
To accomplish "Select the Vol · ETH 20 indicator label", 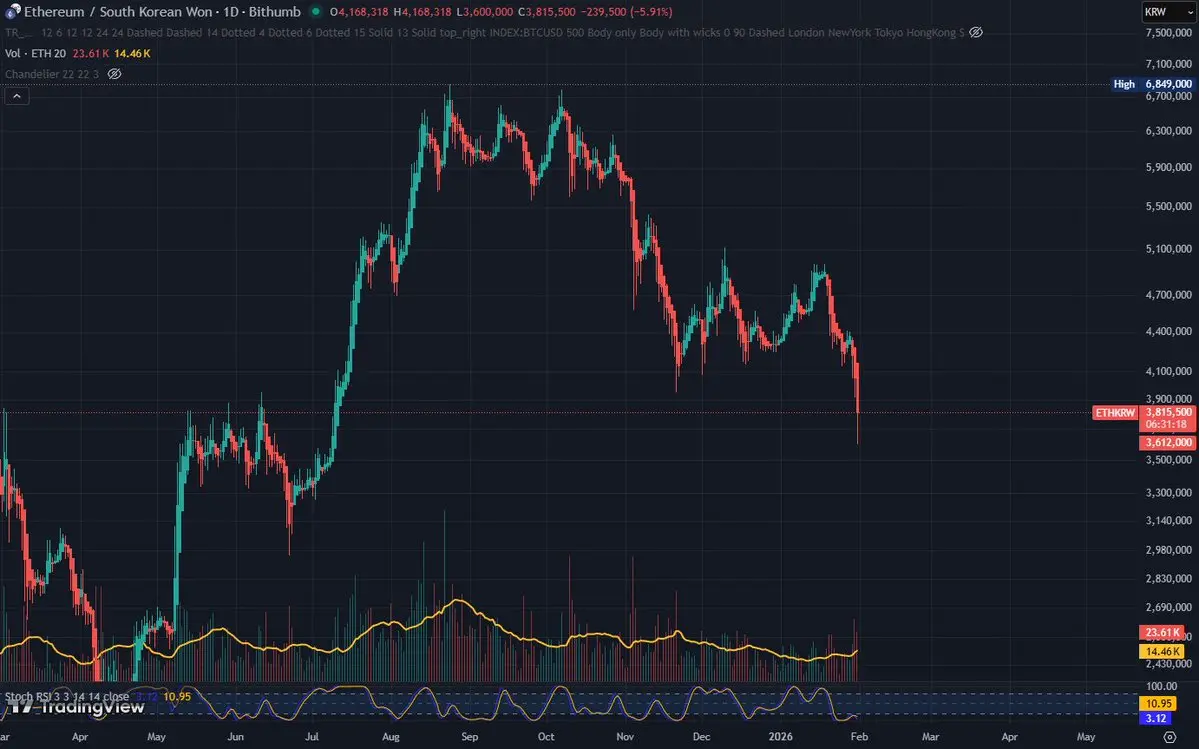I will [x=35, y=54].
